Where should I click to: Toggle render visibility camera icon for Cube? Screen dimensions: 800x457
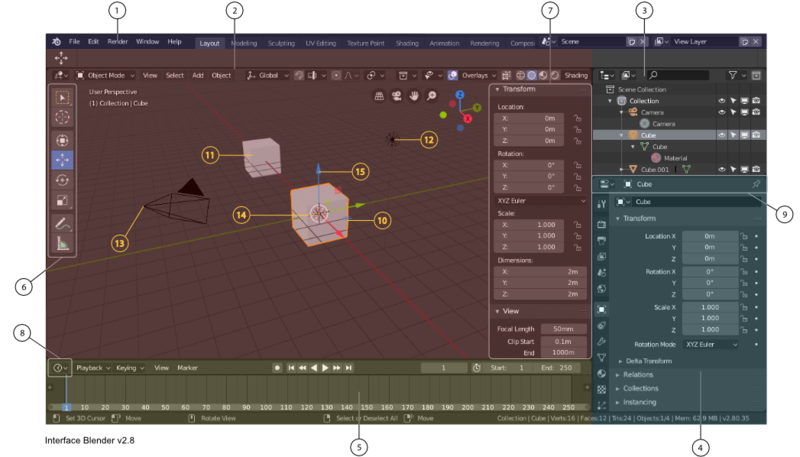[756, 135]
